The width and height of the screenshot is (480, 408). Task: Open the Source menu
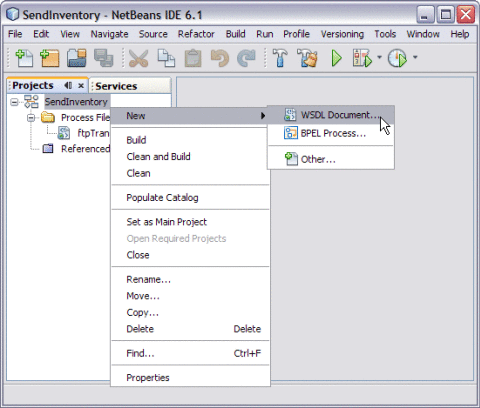(x=153, y=34)
